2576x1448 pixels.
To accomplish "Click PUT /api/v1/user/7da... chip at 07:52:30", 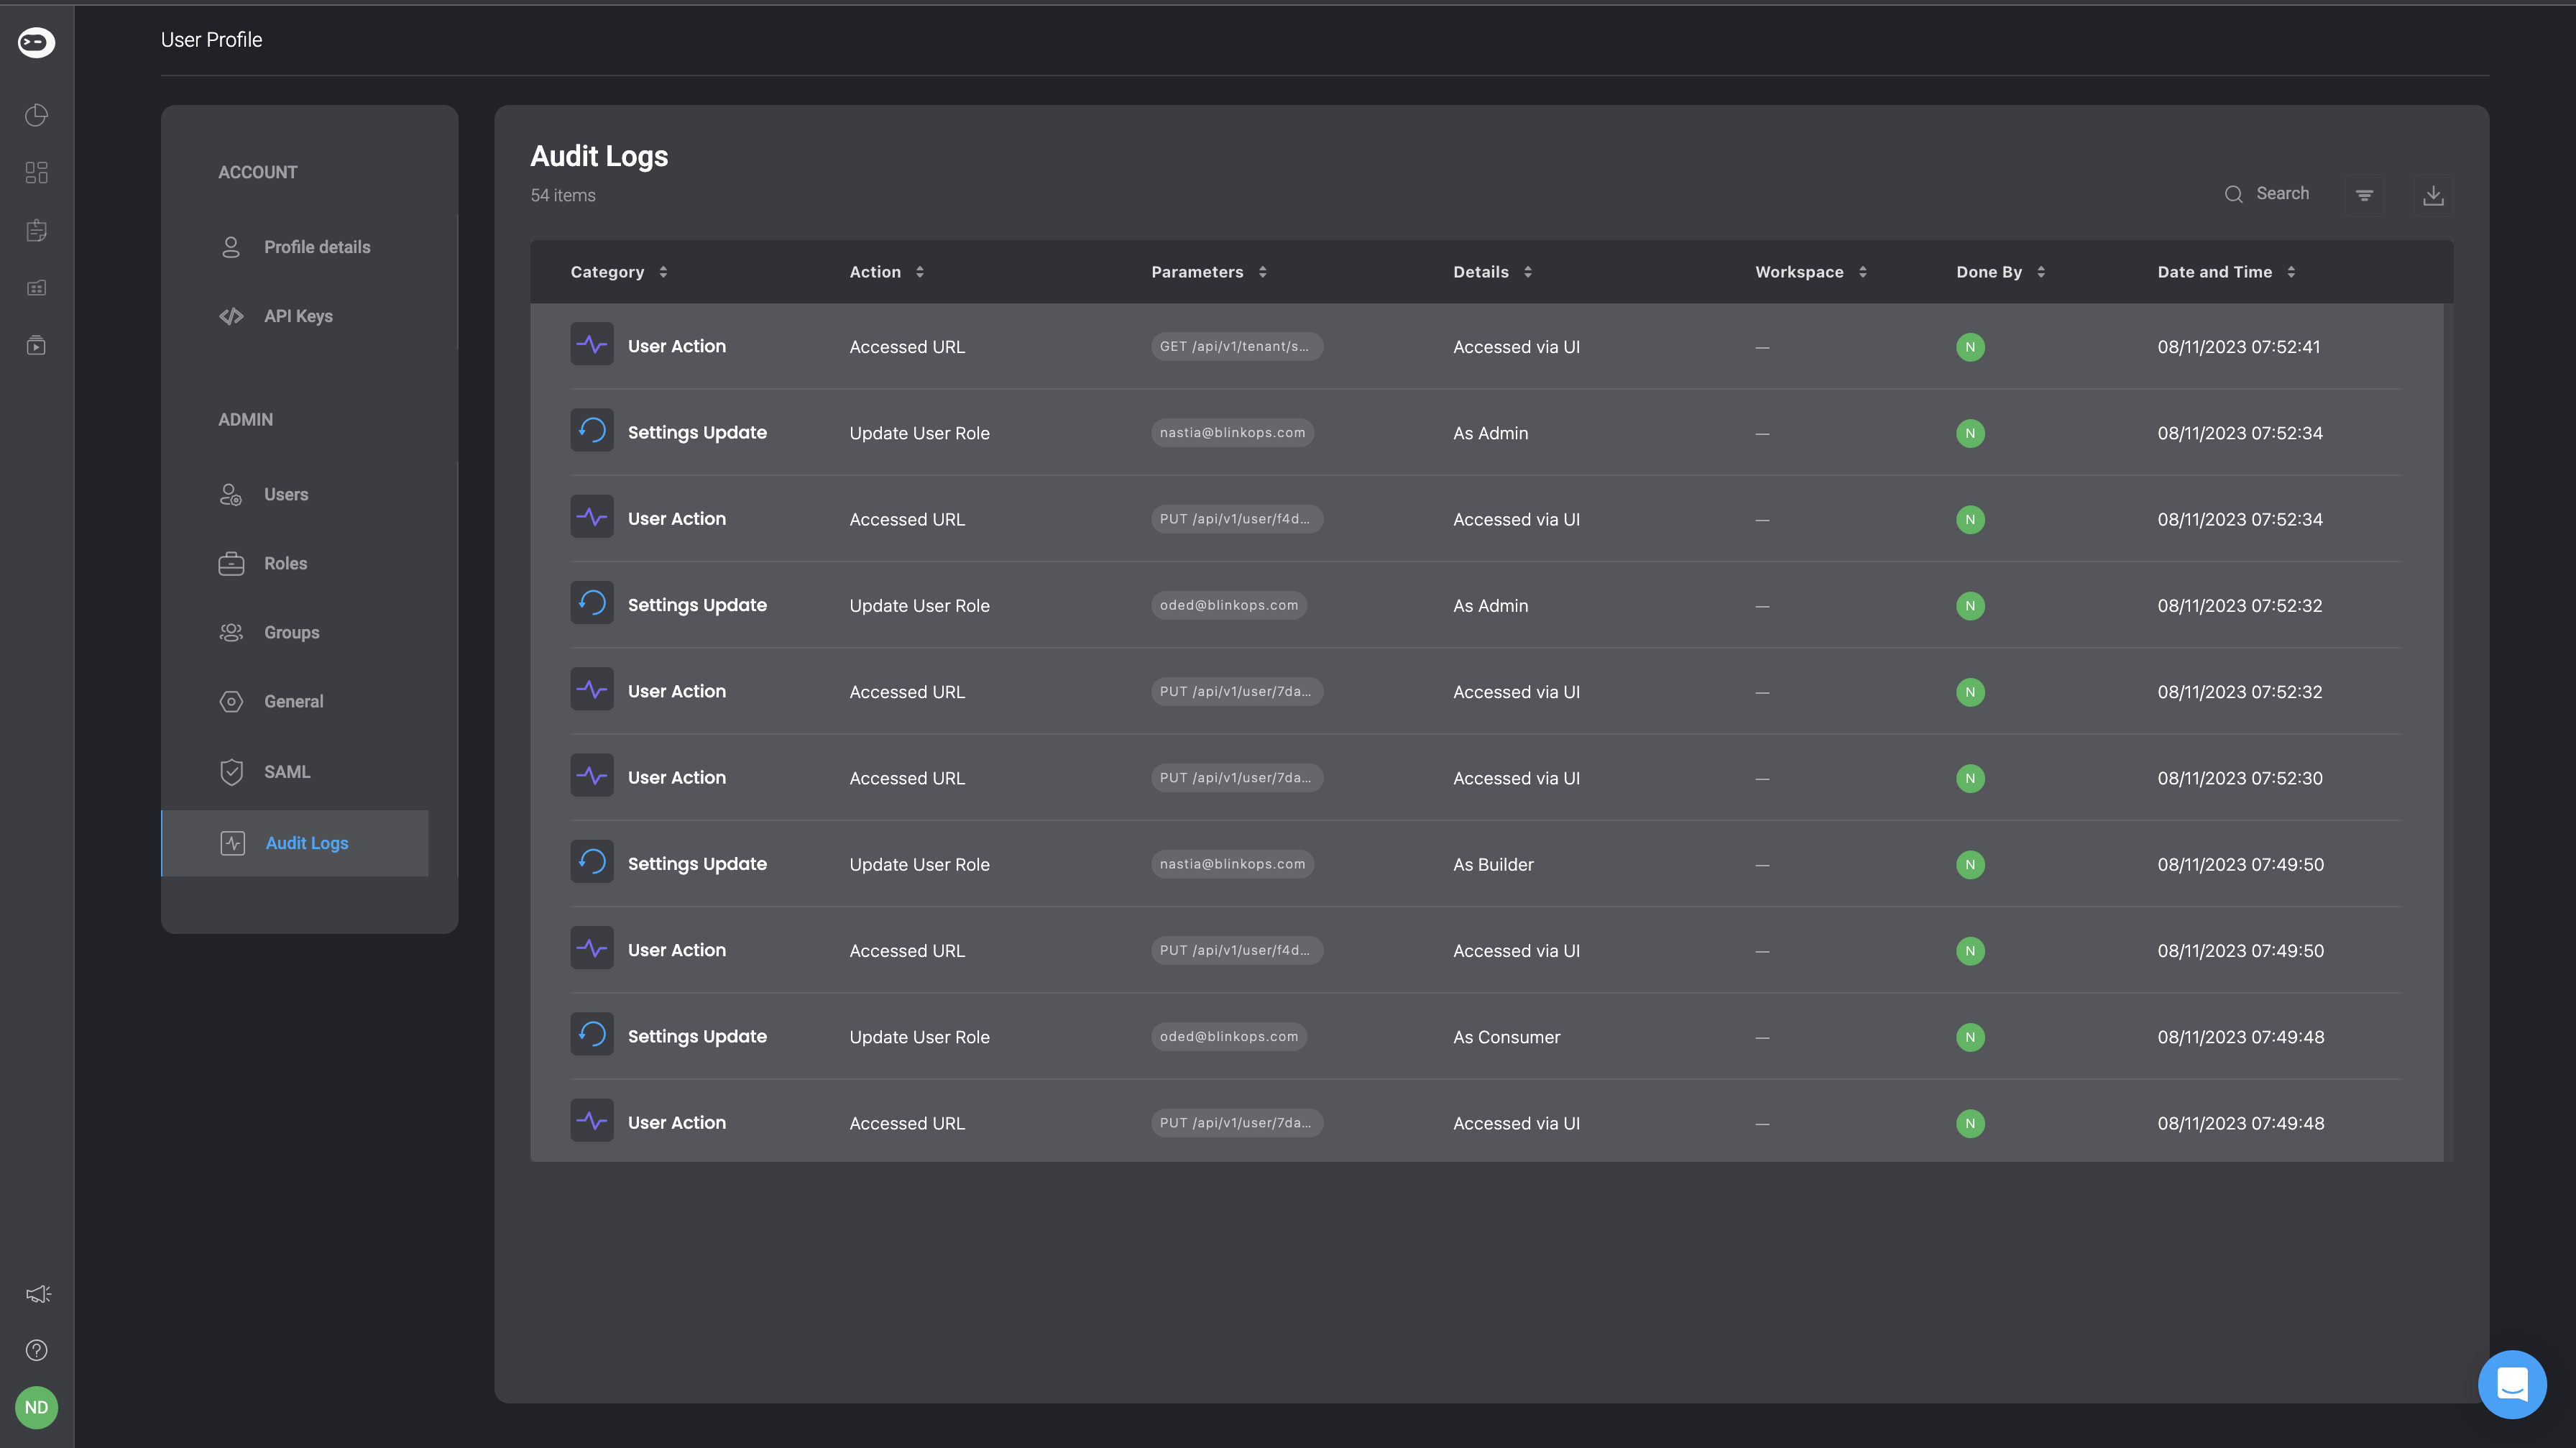I will tap(1237, 778).
